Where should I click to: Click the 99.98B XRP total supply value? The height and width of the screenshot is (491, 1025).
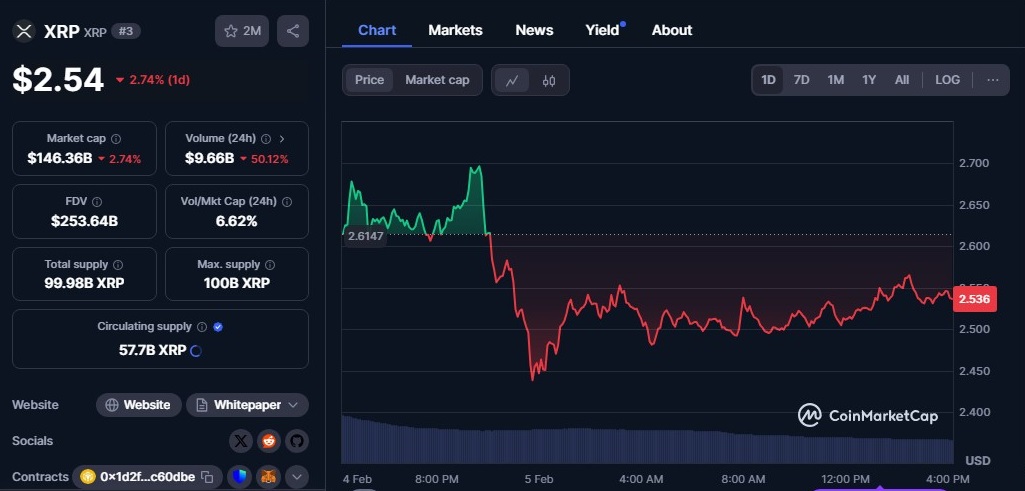(x=84, y=283)
